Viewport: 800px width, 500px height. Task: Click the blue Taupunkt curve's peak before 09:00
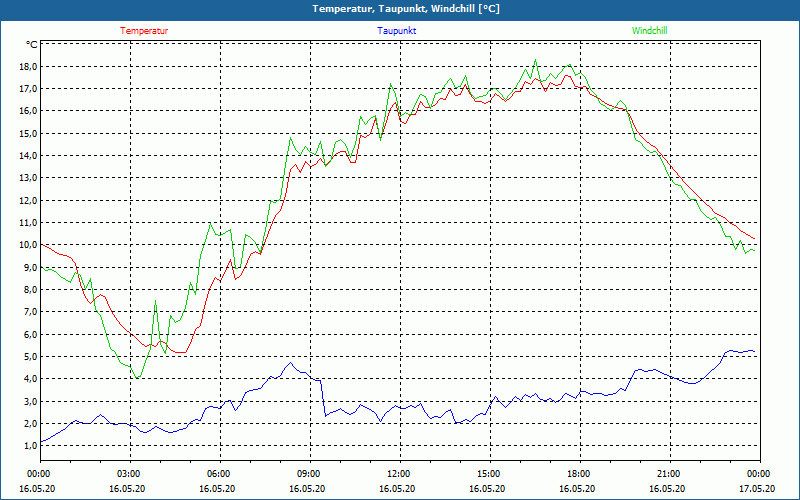click(x=291, y=363)
